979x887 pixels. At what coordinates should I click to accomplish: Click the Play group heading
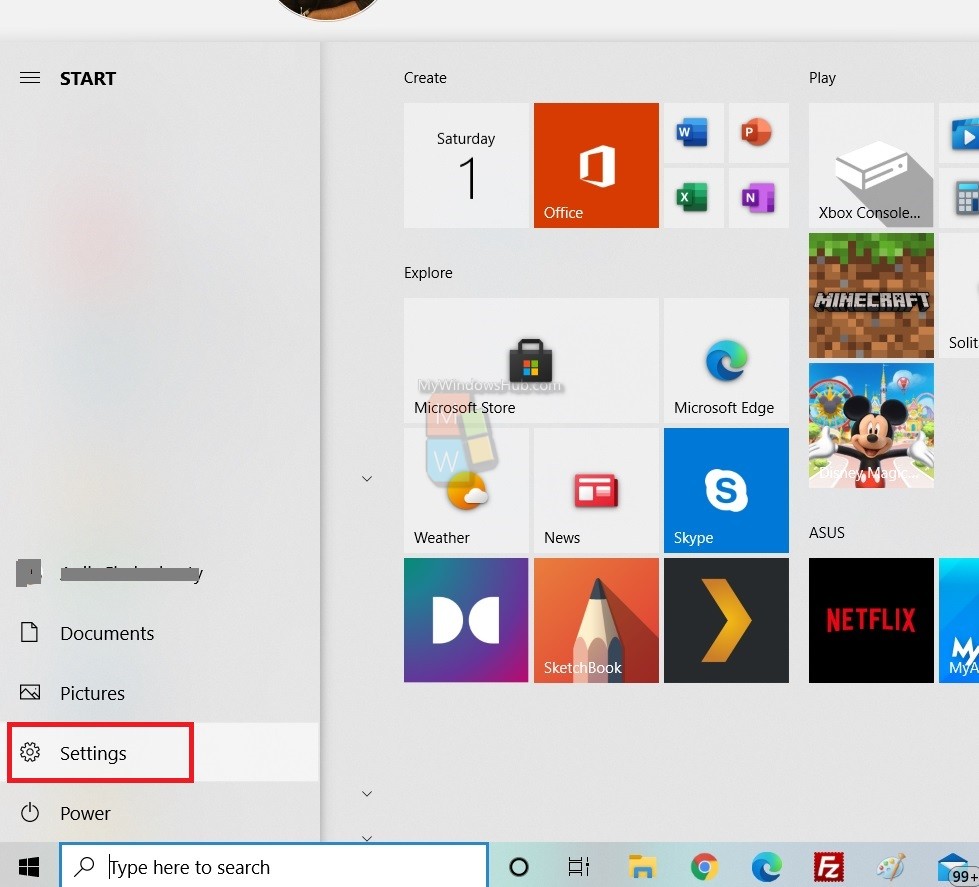pos(822,78)
